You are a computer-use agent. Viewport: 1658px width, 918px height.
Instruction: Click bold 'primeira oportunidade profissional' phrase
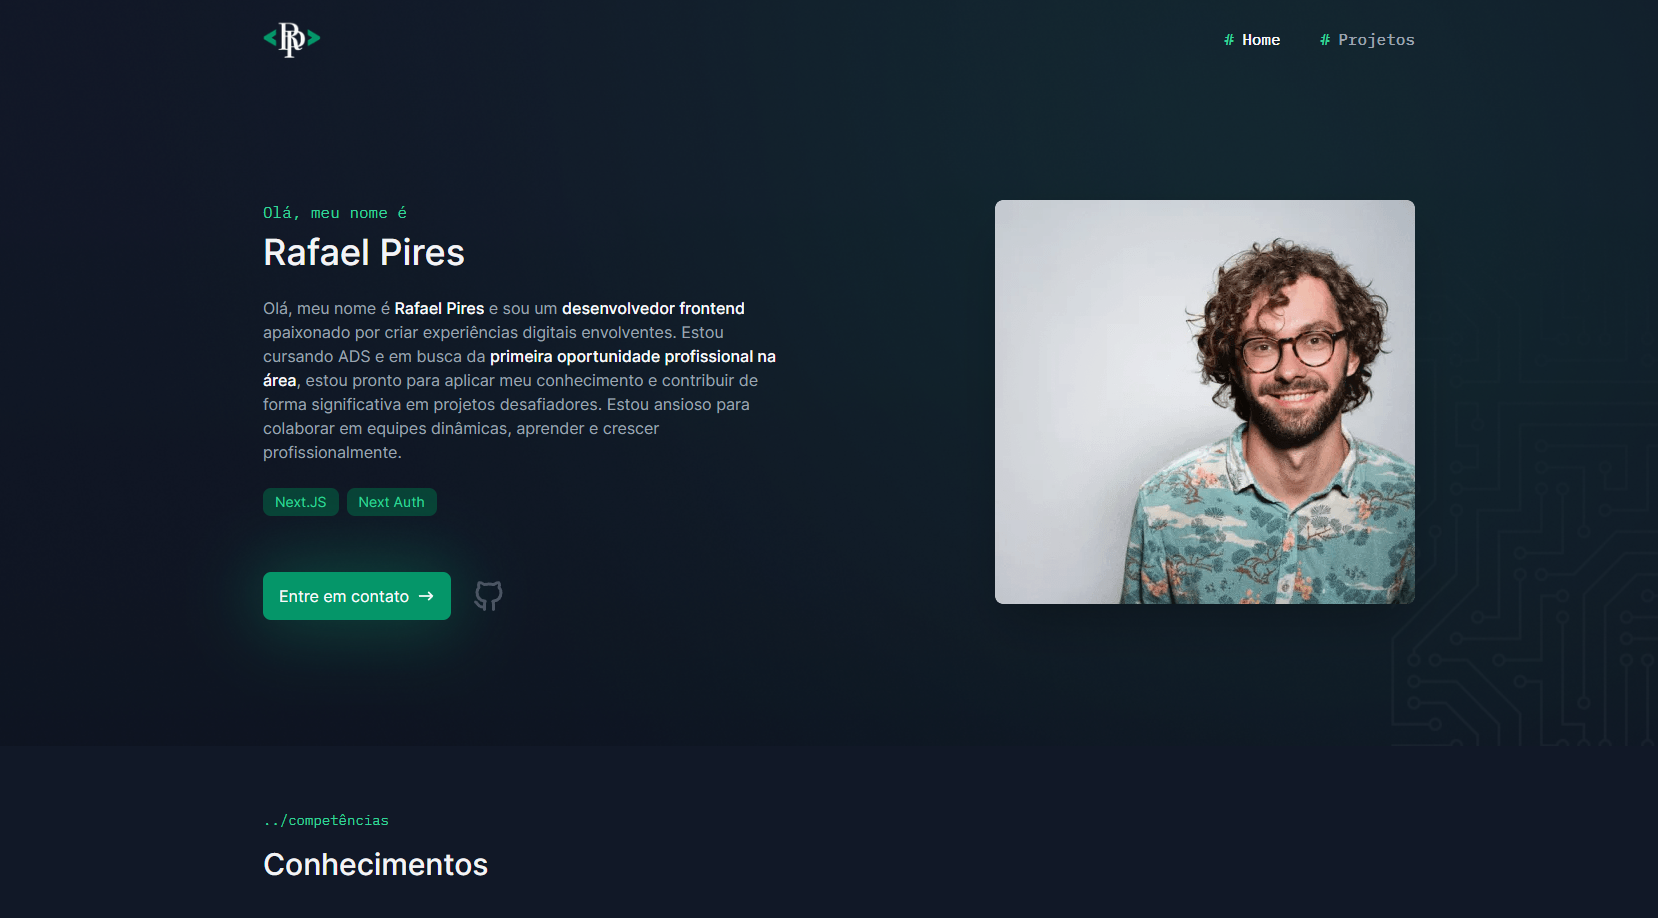click(621, 356)
